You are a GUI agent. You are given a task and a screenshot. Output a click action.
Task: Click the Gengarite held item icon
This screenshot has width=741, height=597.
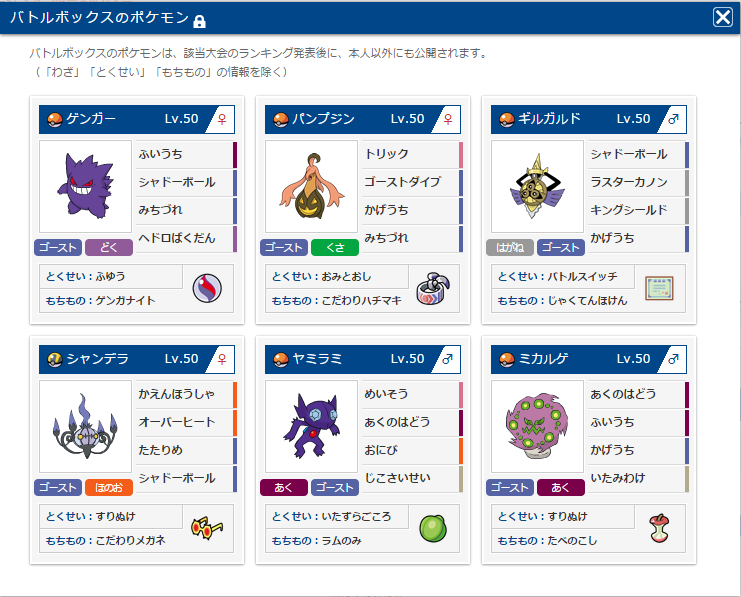tap(207, 288)
